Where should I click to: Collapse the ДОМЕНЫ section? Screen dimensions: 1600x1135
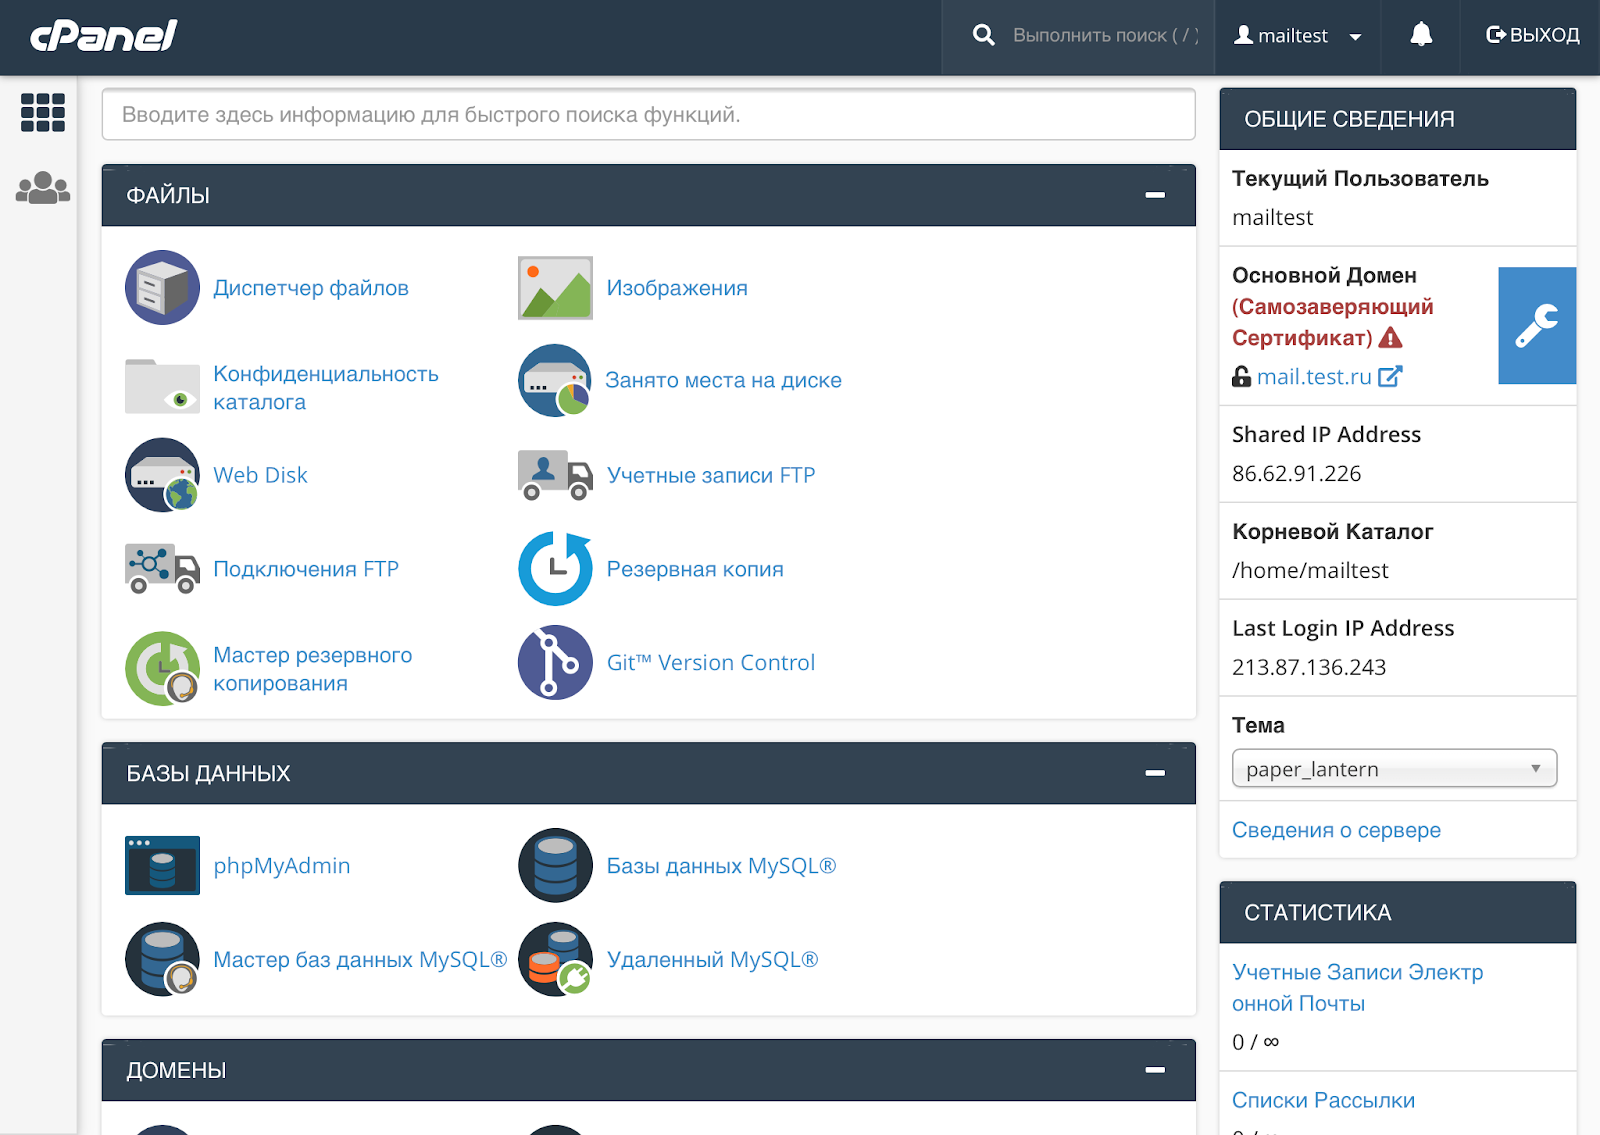coord(1155,1070)
